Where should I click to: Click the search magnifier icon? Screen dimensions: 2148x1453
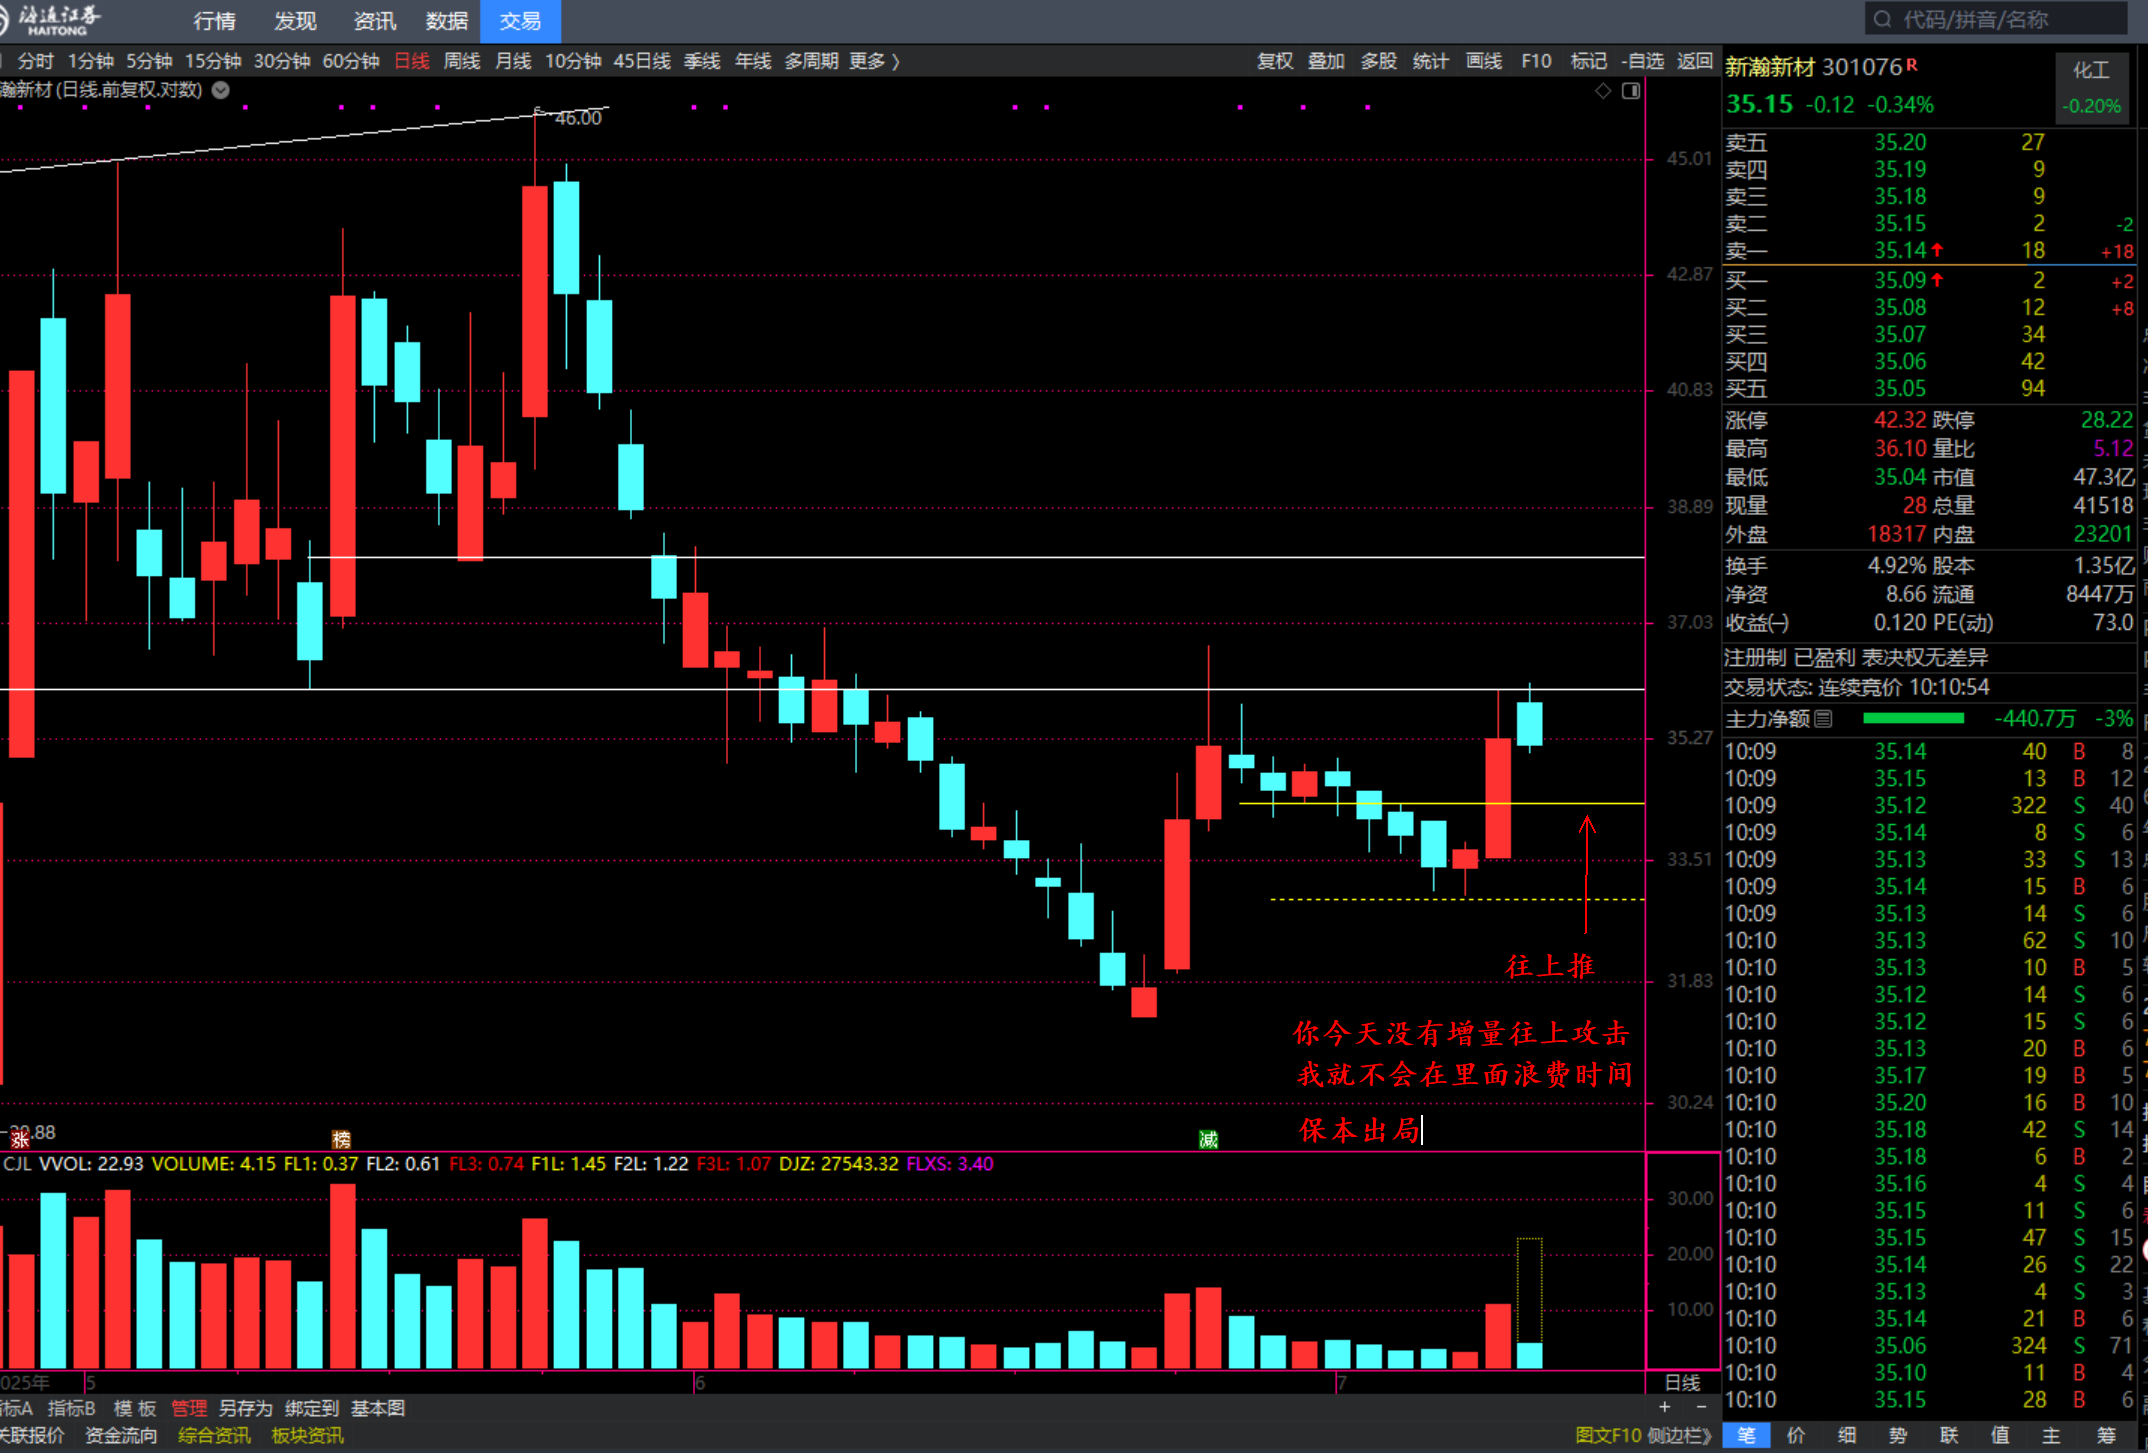coord(1883,20)
